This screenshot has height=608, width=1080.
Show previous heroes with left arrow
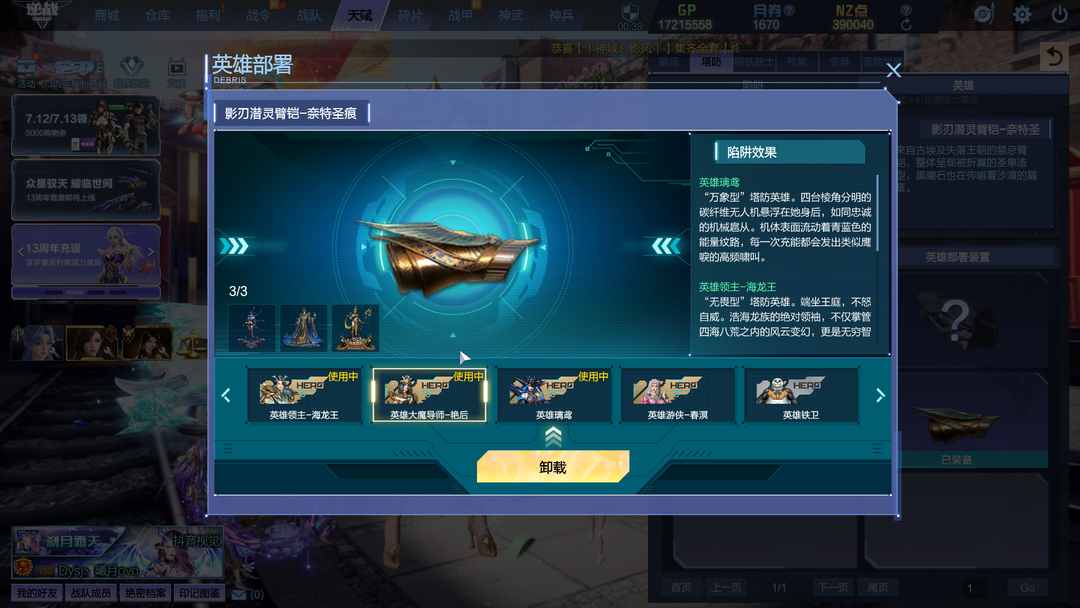click(226, 395)
